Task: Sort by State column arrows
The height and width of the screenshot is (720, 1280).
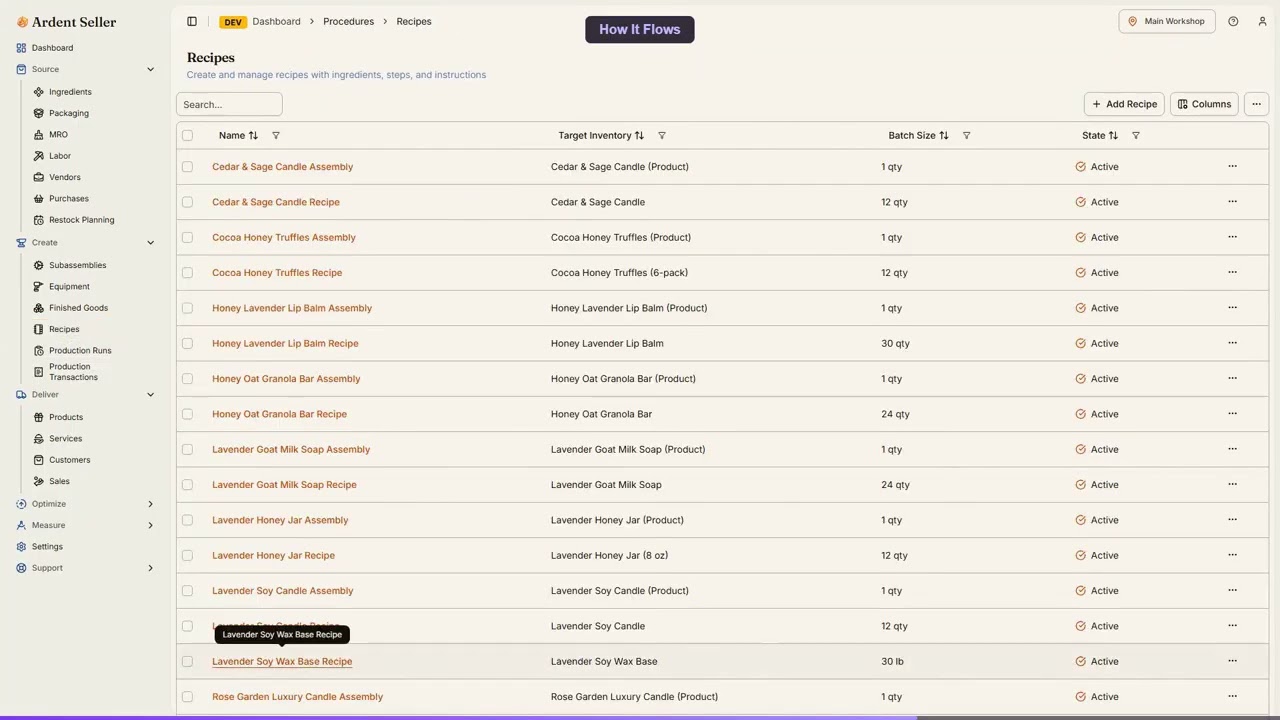Action: (1113, 135)
